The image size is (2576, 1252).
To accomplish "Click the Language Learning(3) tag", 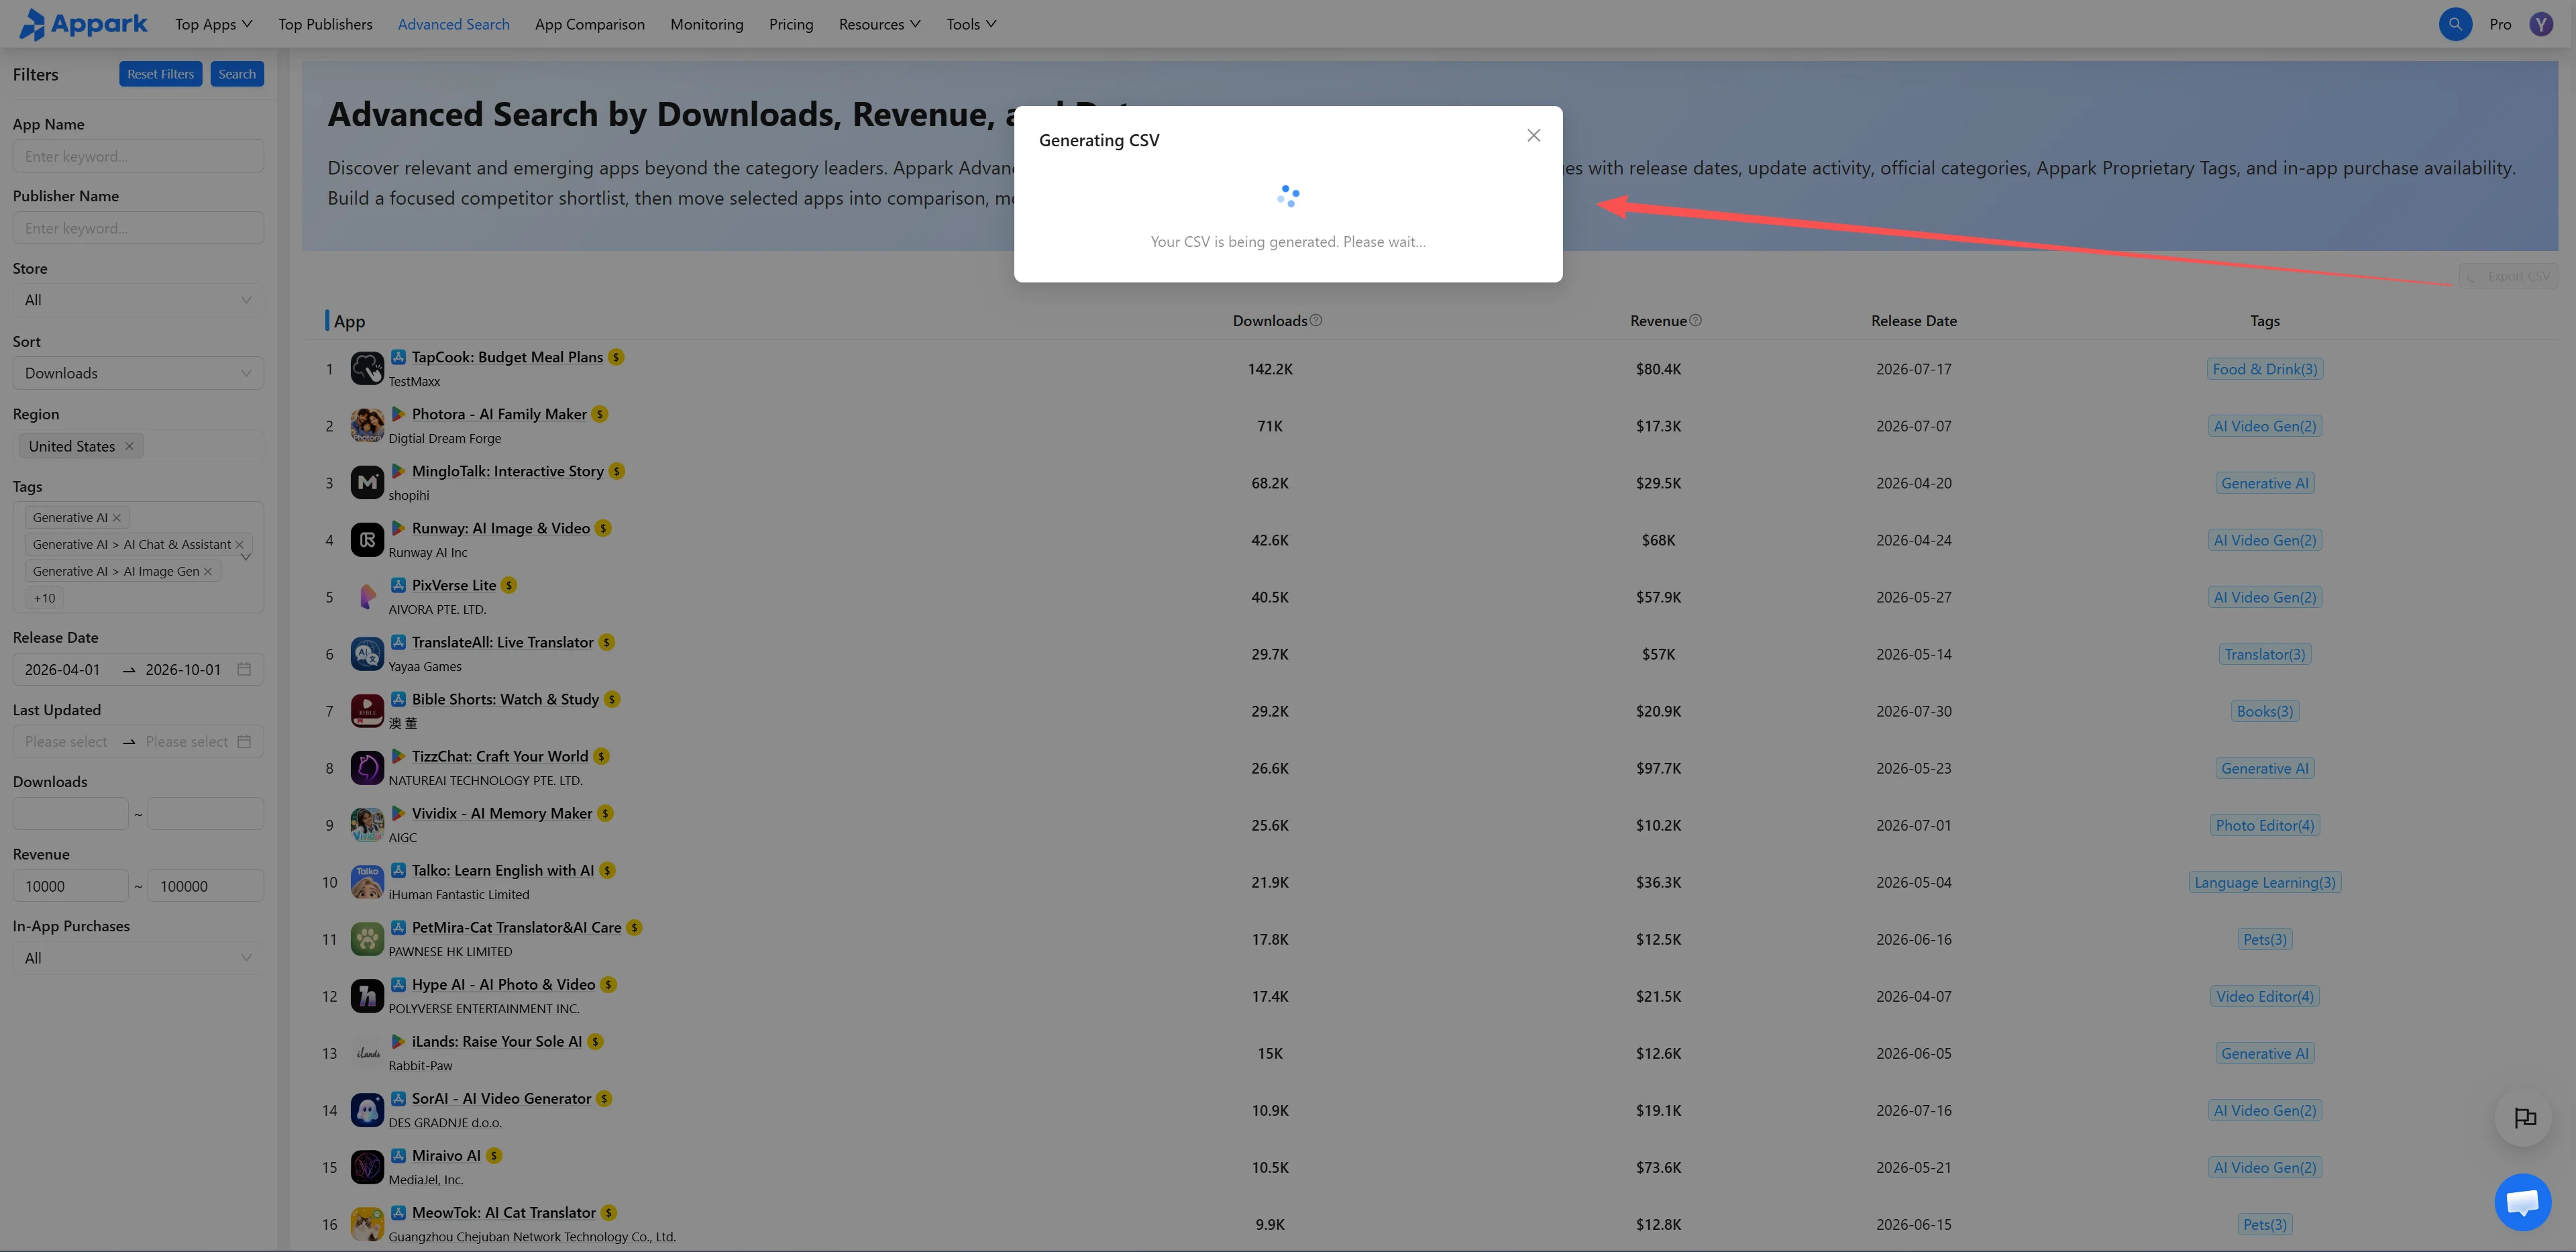I will (2264, 882).
